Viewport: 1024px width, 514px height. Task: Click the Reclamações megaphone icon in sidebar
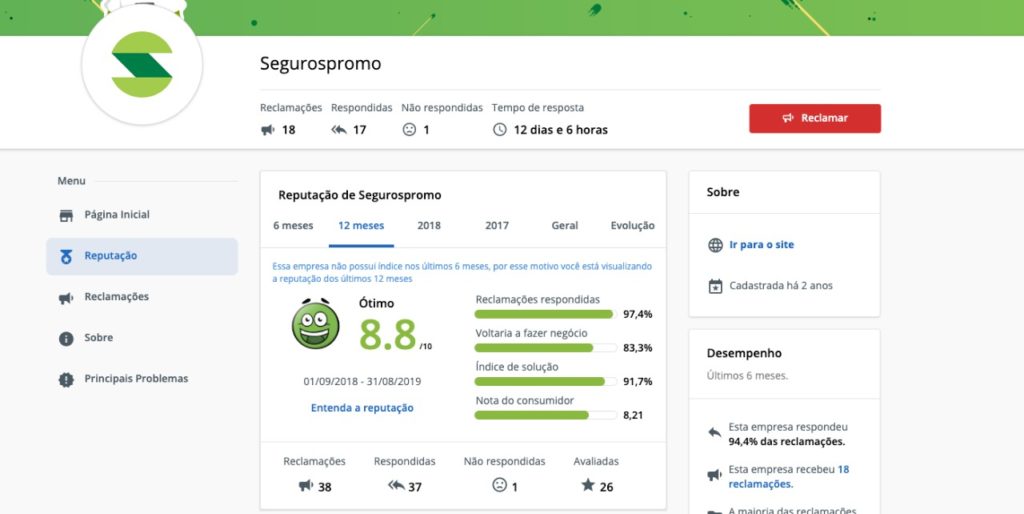pyautogui.click(x=66, y=298)
